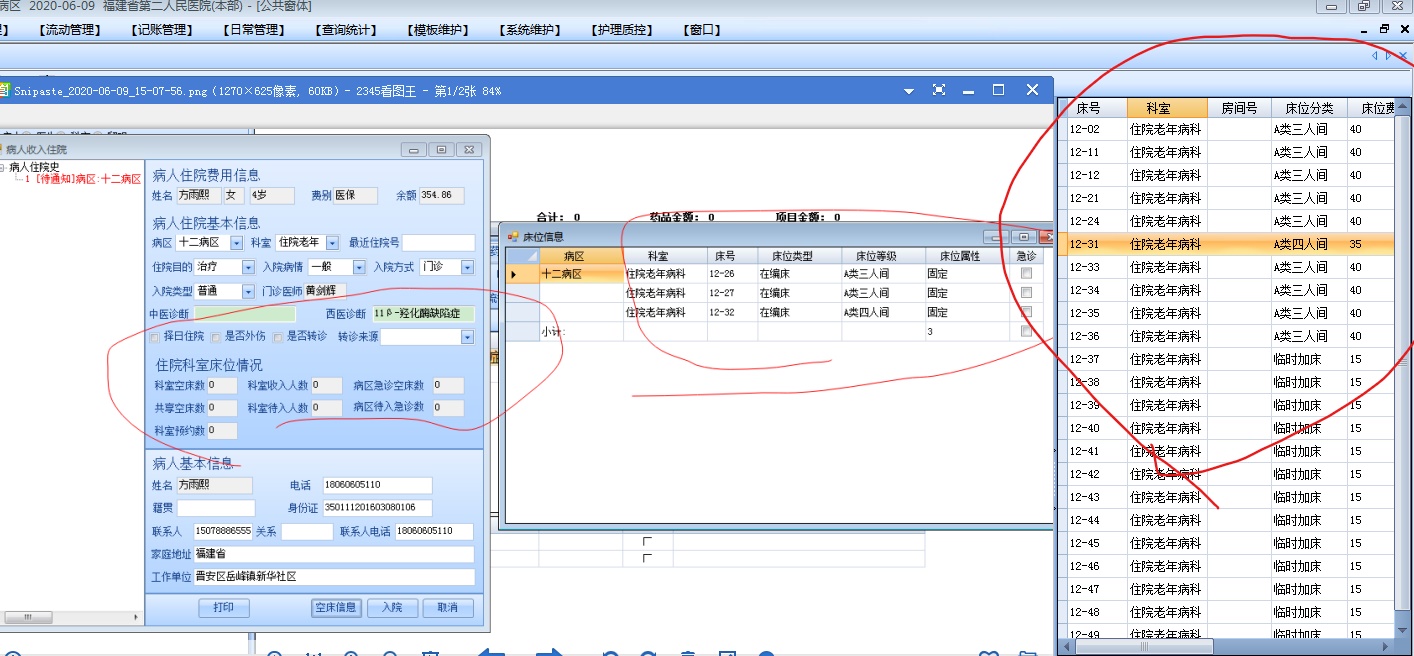Open the 入院类型 dropdown showing 普通
Image resolution: width=1414 pixels, height=656 pixels.
pyautogui.click(x=249, y=291)
